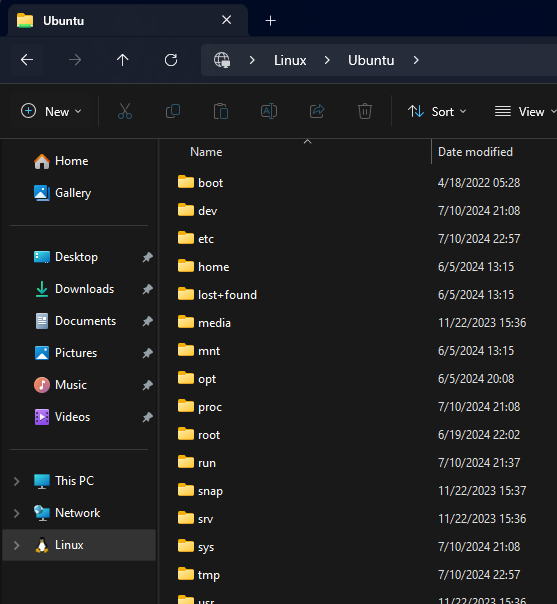Screen dimensions: 557x604
Task: Select the media folder icon
Action: pyautogui.click(x=186, y=322)
